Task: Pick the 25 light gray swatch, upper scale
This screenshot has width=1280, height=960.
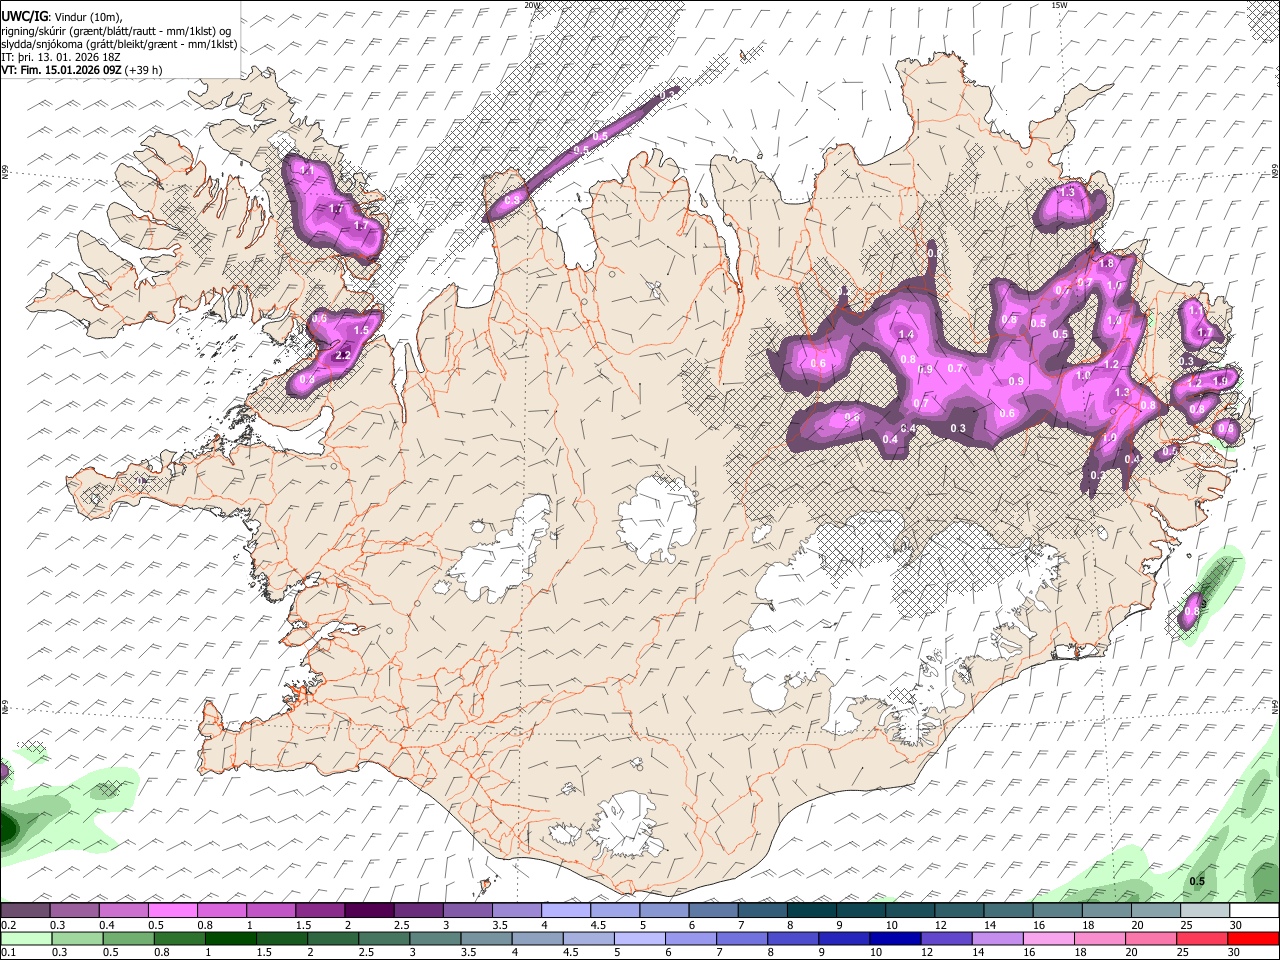Action: [1206, 910]
